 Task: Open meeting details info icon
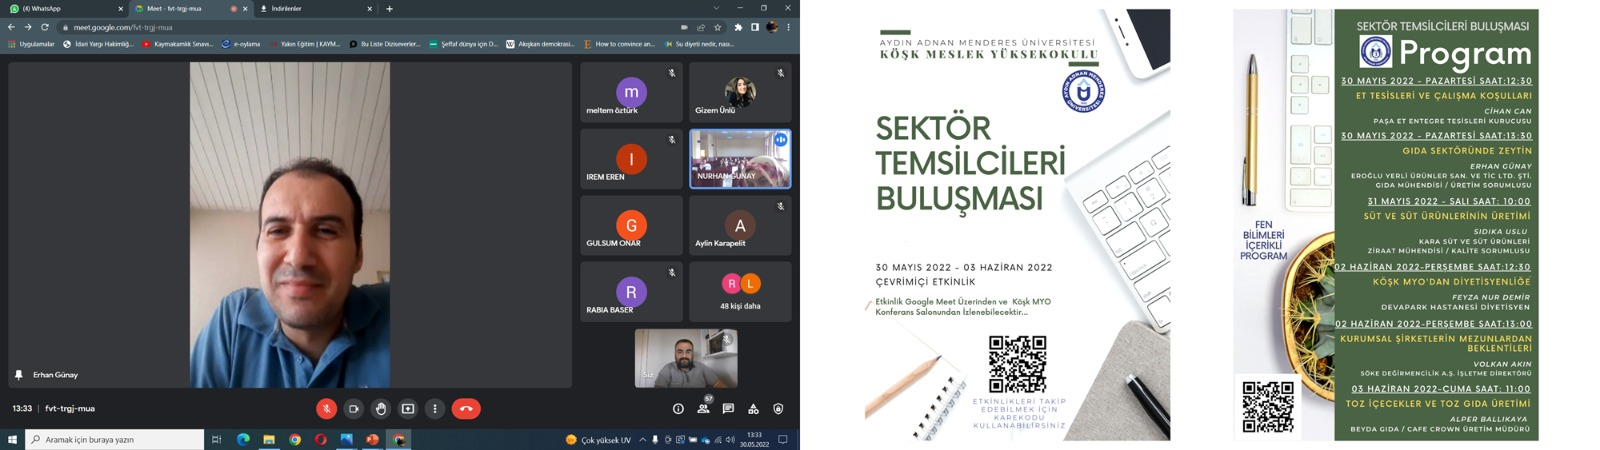pyautogui.click(x=678, y=409)
